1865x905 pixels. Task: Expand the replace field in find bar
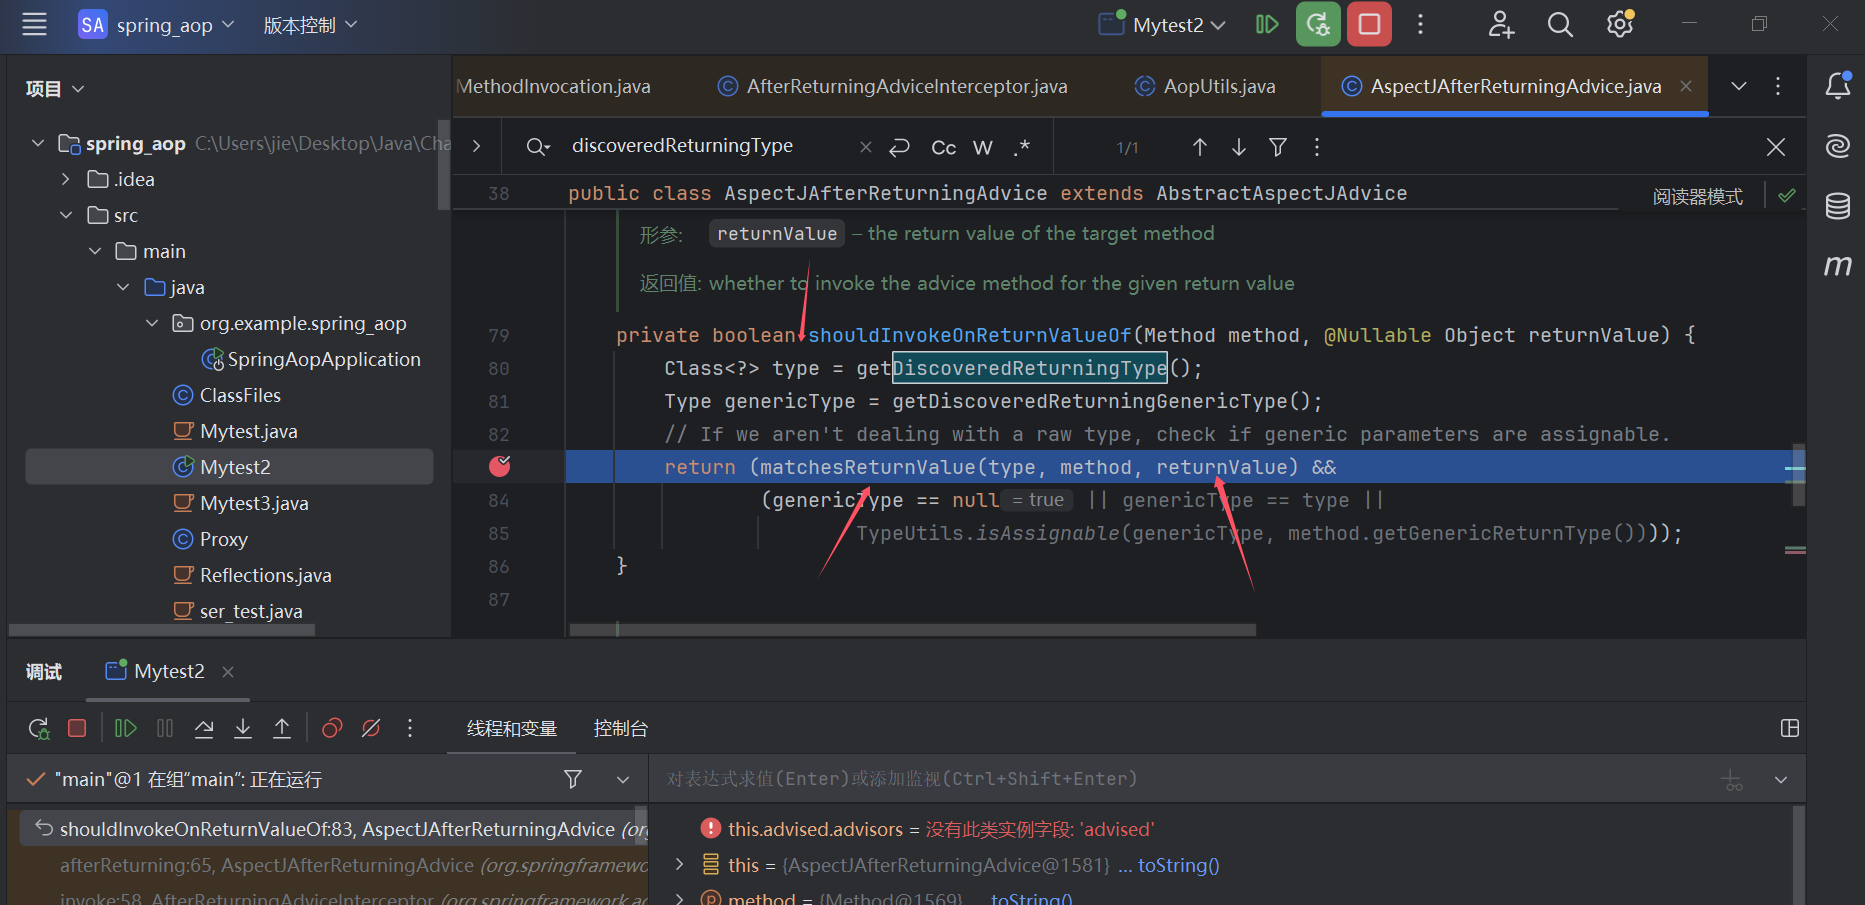click(476, 146)
